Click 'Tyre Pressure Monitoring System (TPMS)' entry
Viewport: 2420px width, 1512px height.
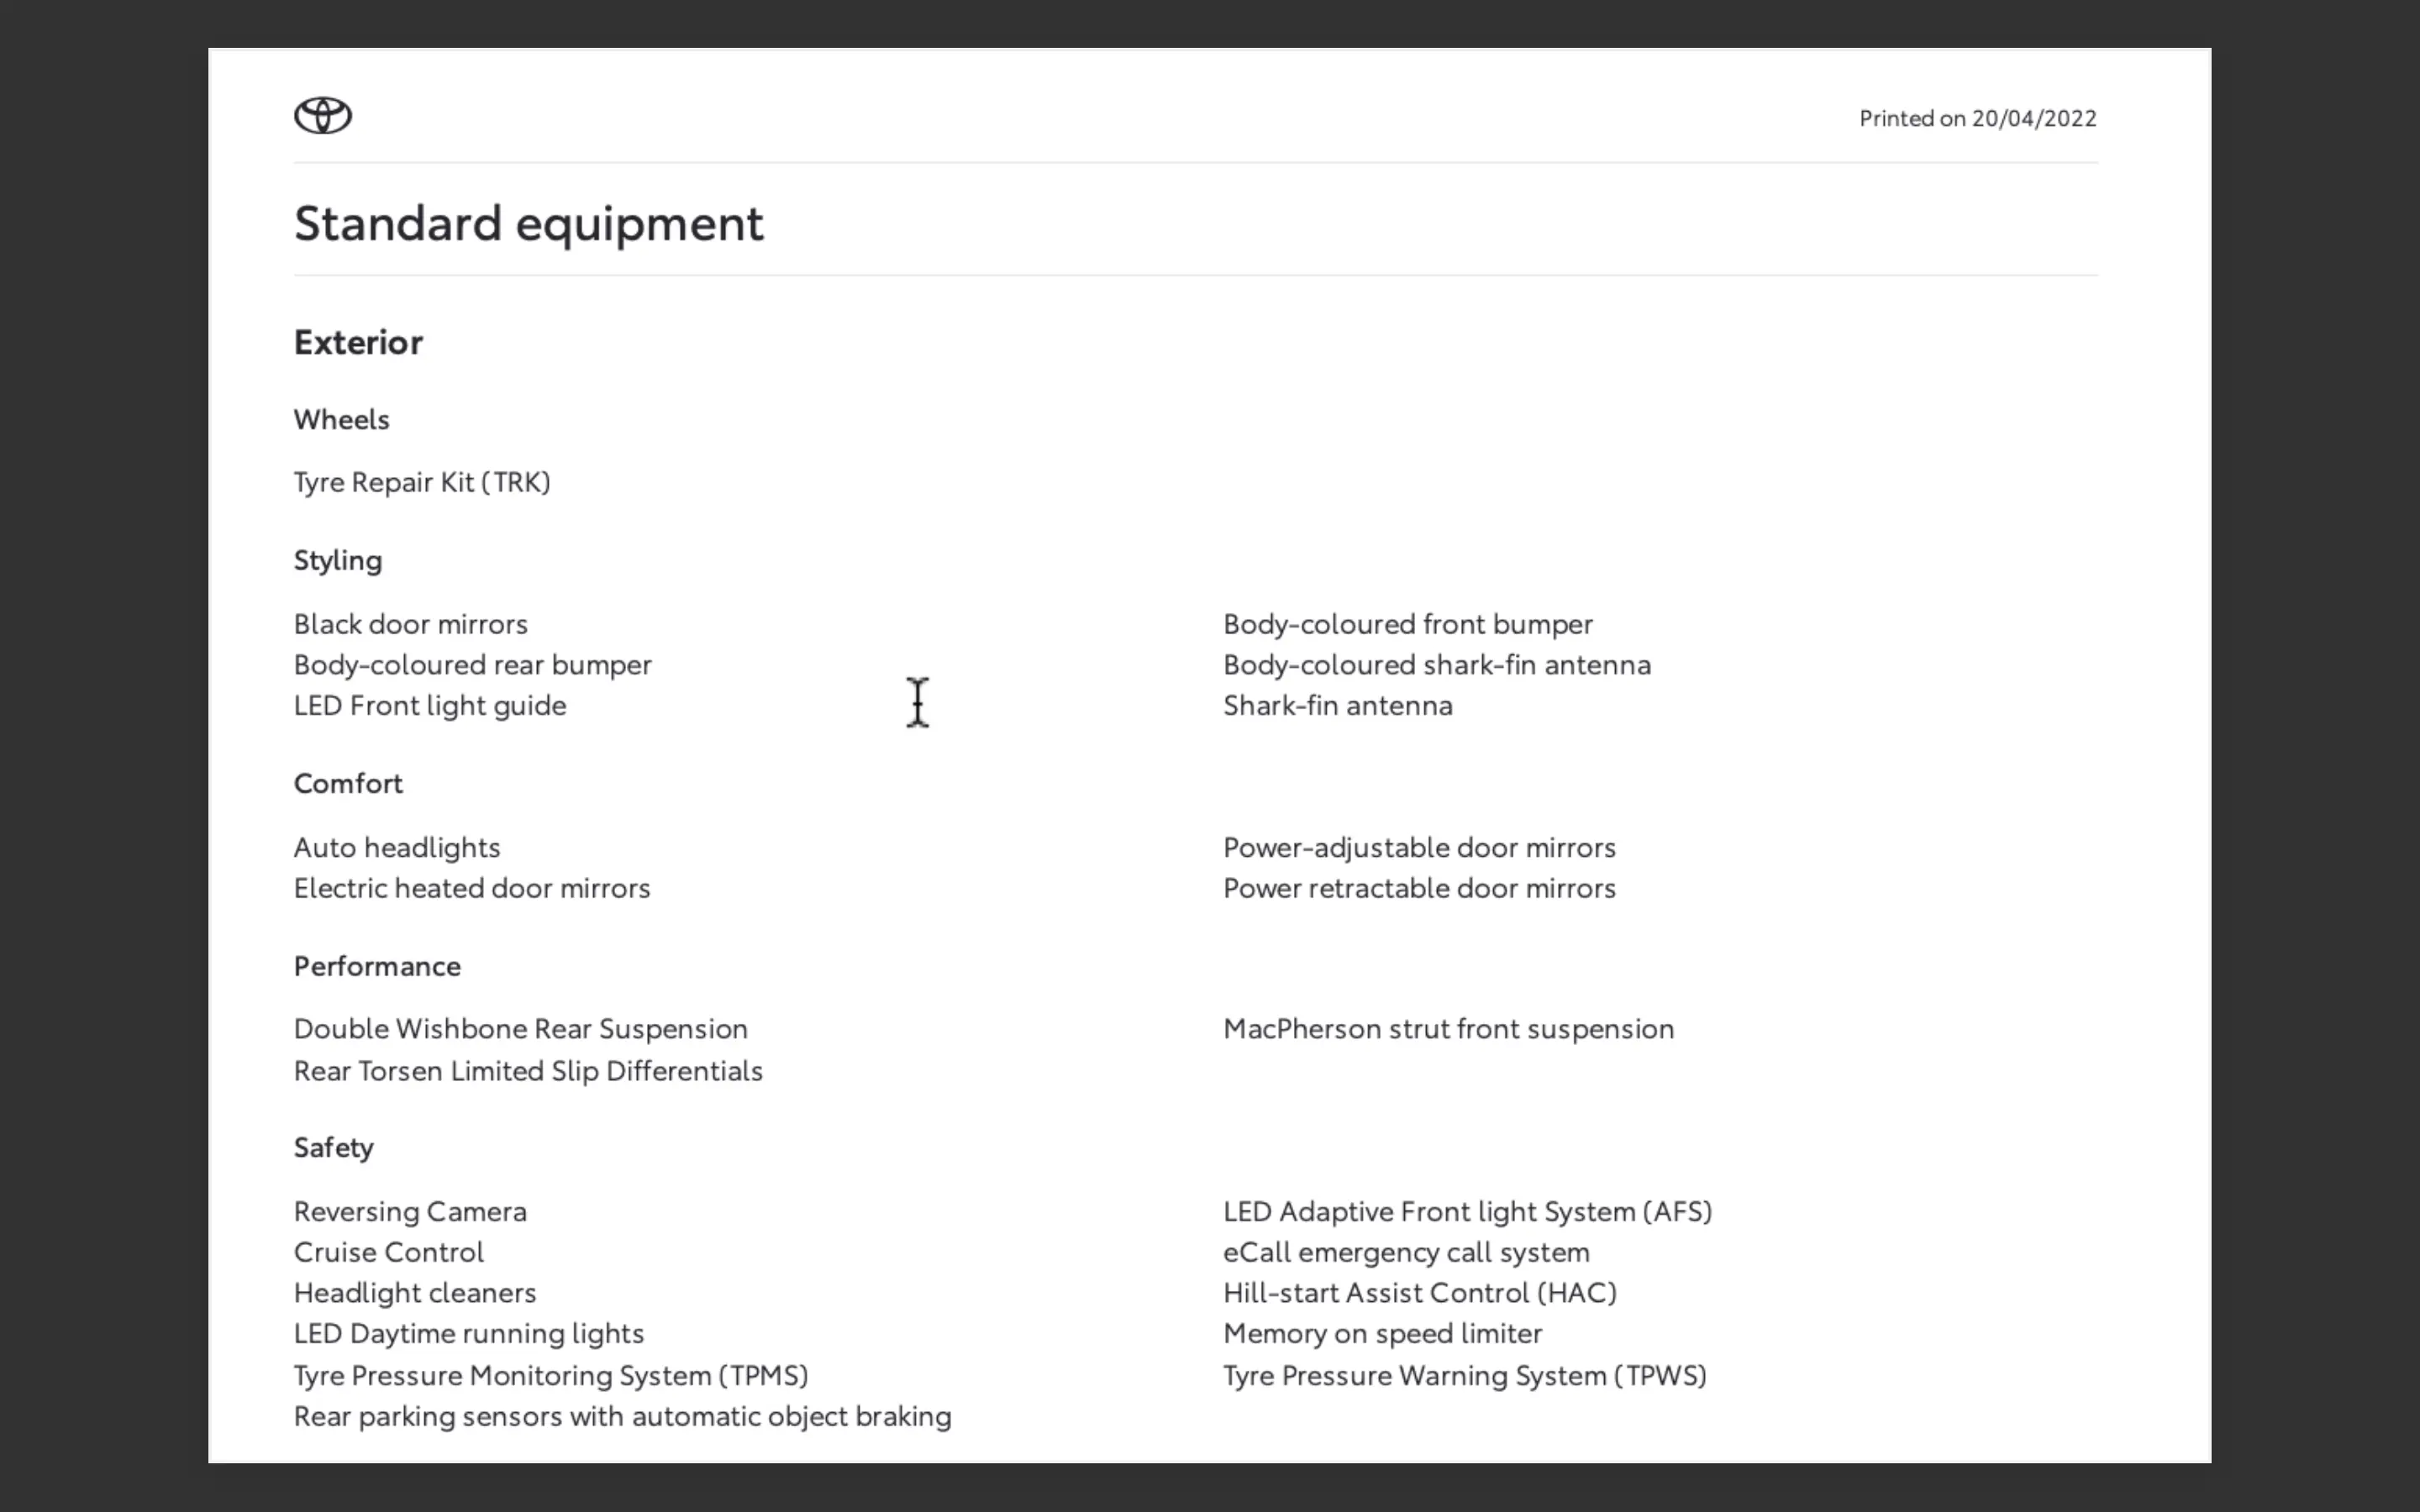coord(551,1376)
